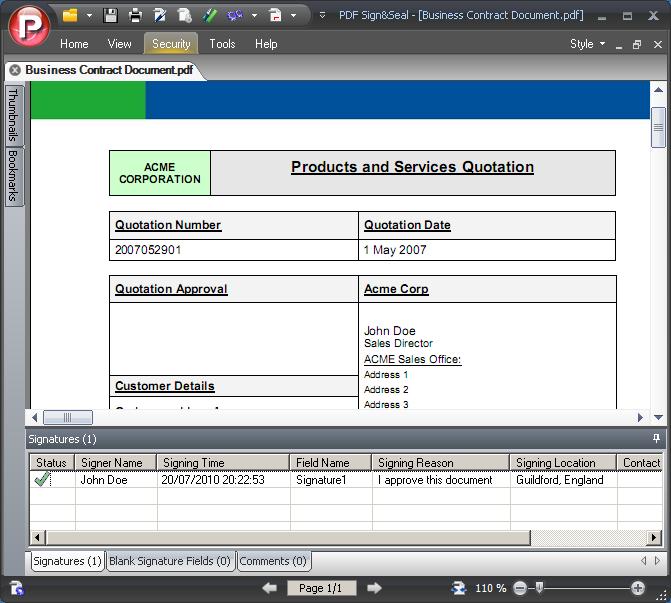The height and width of the screenshot is (603, 671).
Task: Click the document lock security icon
Action: tap(185, 15)
